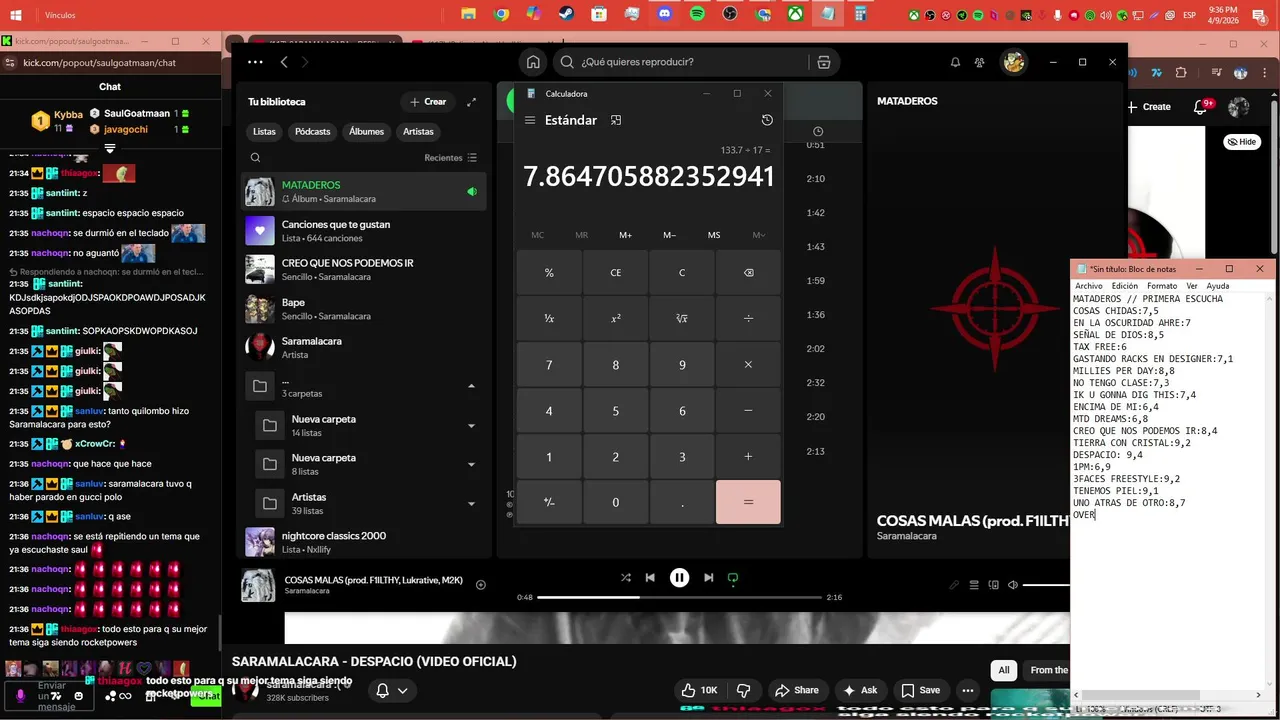Open the Spotify three-dots menu

255,62
